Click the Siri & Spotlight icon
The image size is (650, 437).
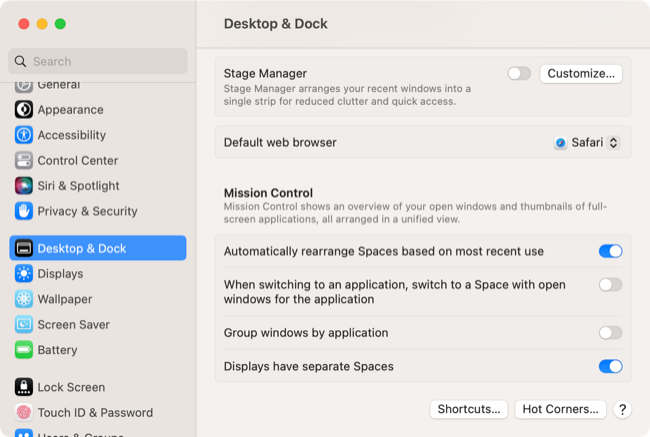[24, 186]
